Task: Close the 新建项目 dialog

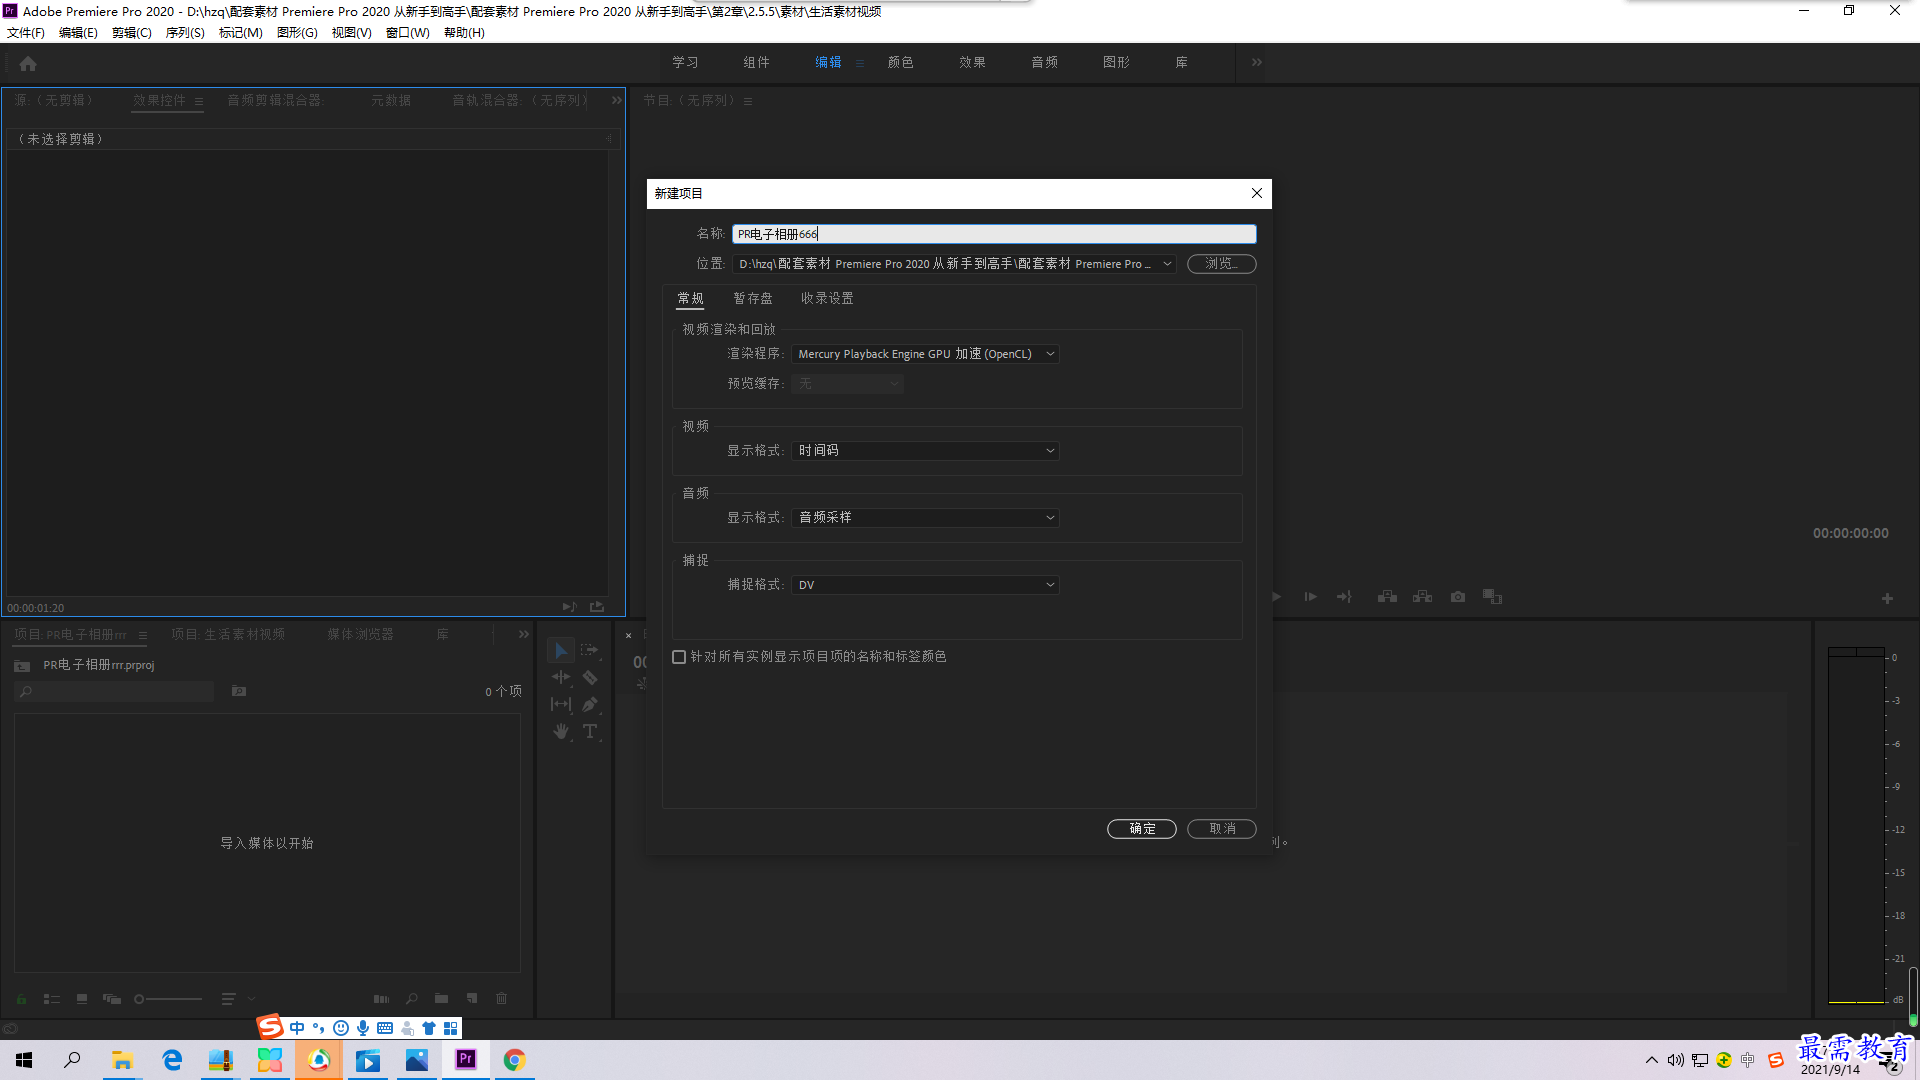Action: pos(1257,193)
